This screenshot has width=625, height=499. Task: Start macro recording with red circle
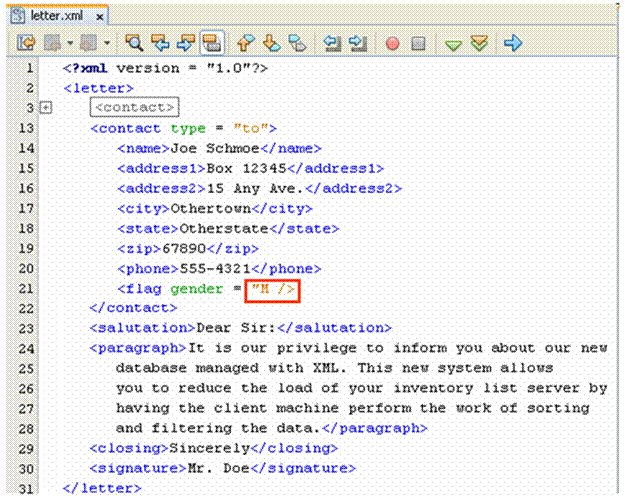point(393,43)
